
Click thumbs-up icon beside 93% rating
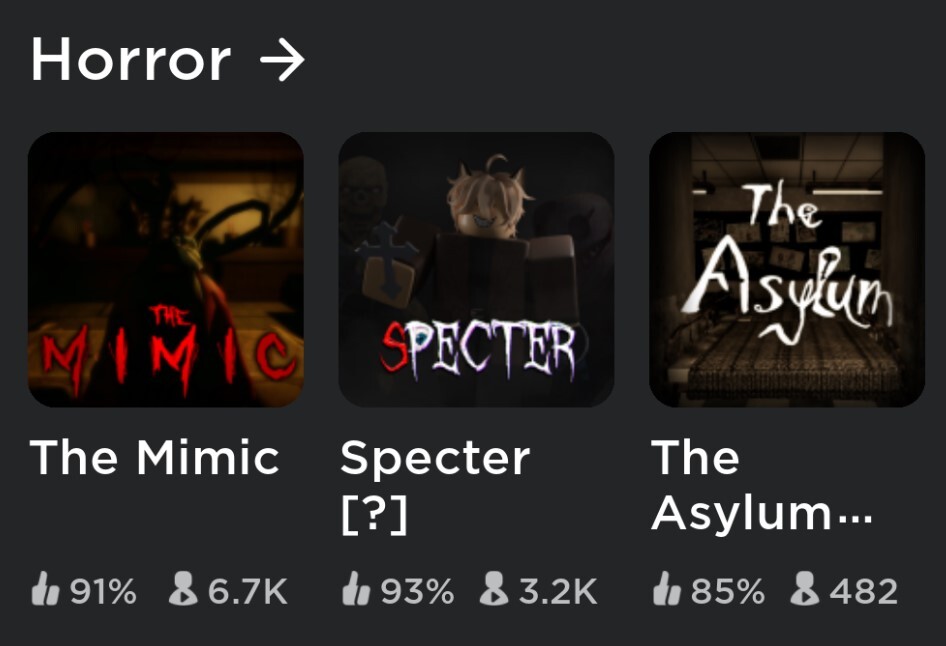pyautogui.click(x=356, y=589)
